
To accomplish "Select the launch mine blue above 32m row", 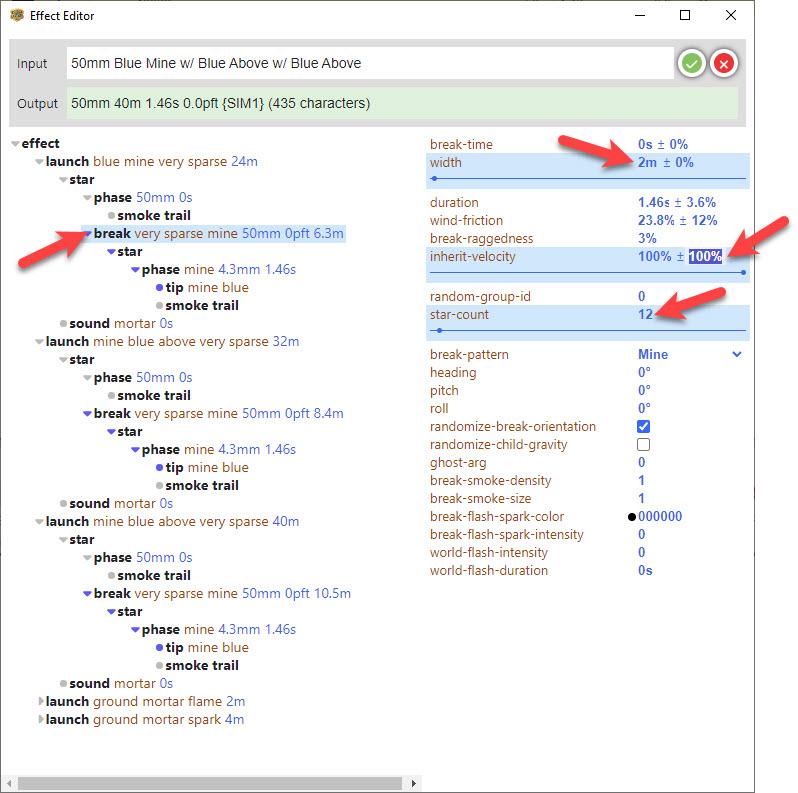I will coord(172,342).
